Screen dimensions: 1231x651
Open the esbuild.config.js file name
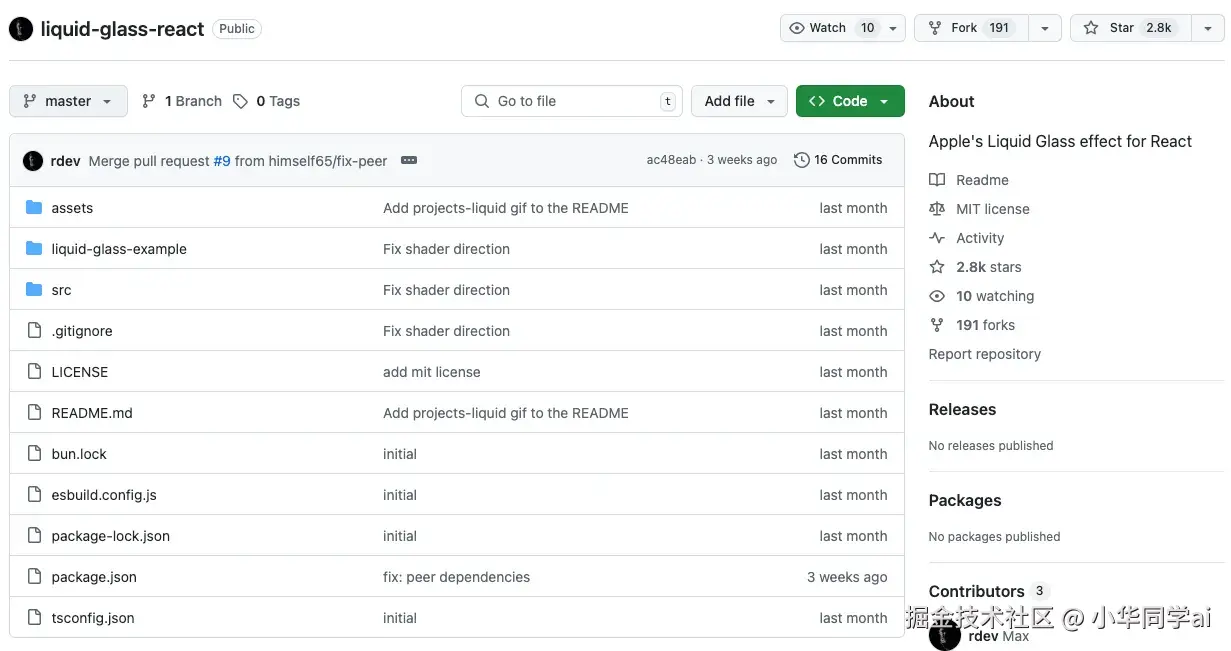(104, 495)
